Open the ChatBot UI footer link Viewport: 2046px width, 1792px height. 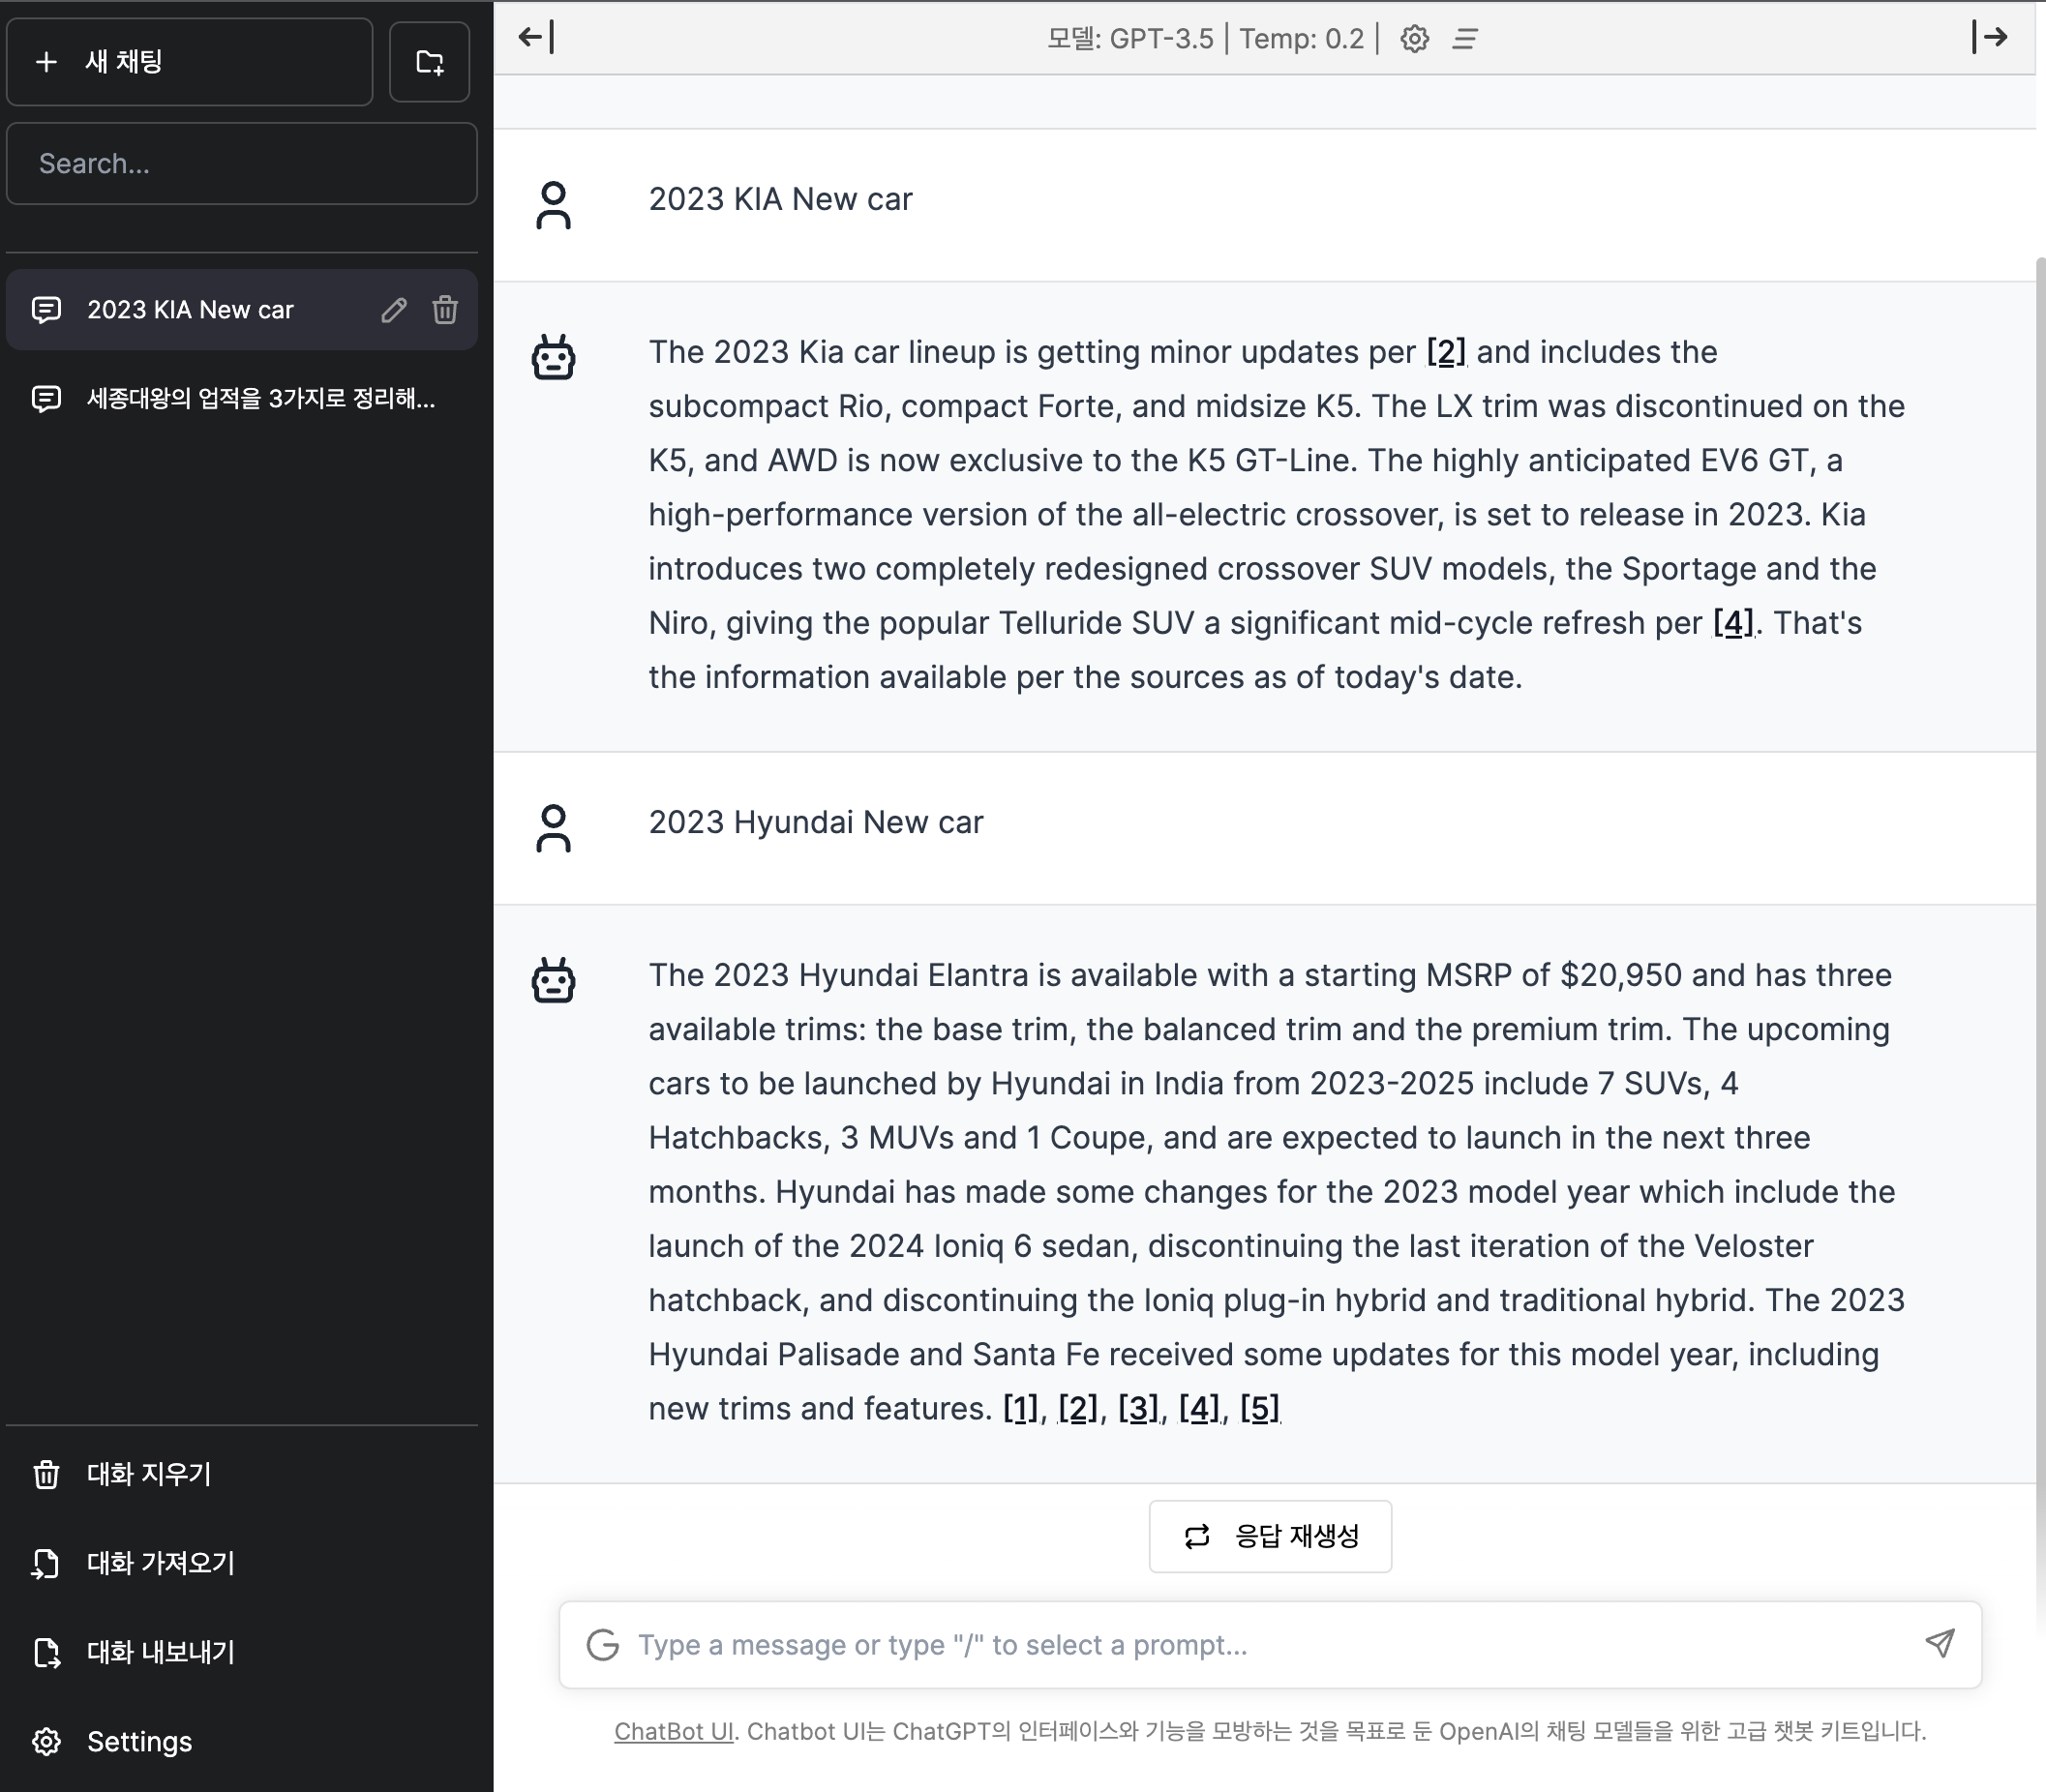(x=673, y=1731)
